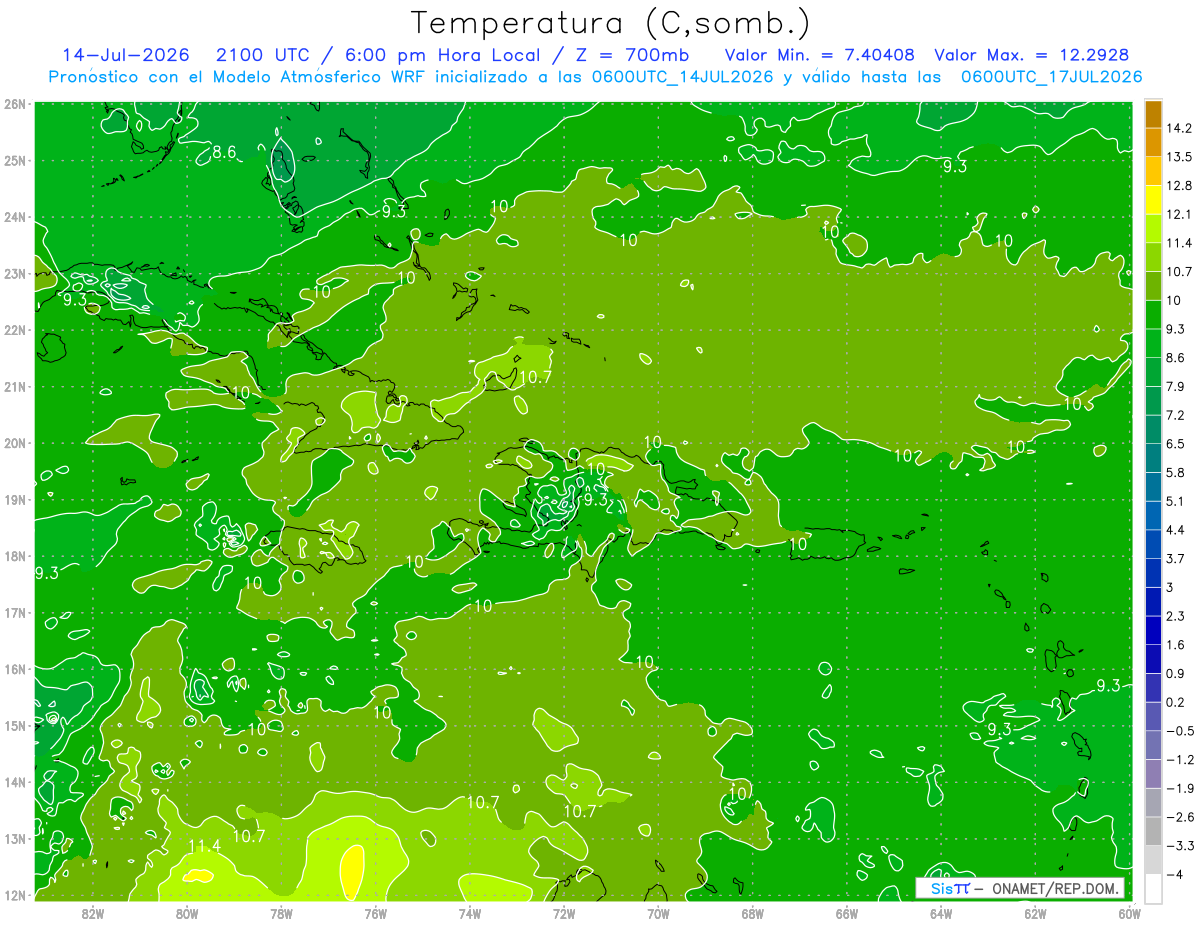This screenshot has height=927, width=1200.
Task: Click the "4.4" colorbar label
Action: [1175, 529]
